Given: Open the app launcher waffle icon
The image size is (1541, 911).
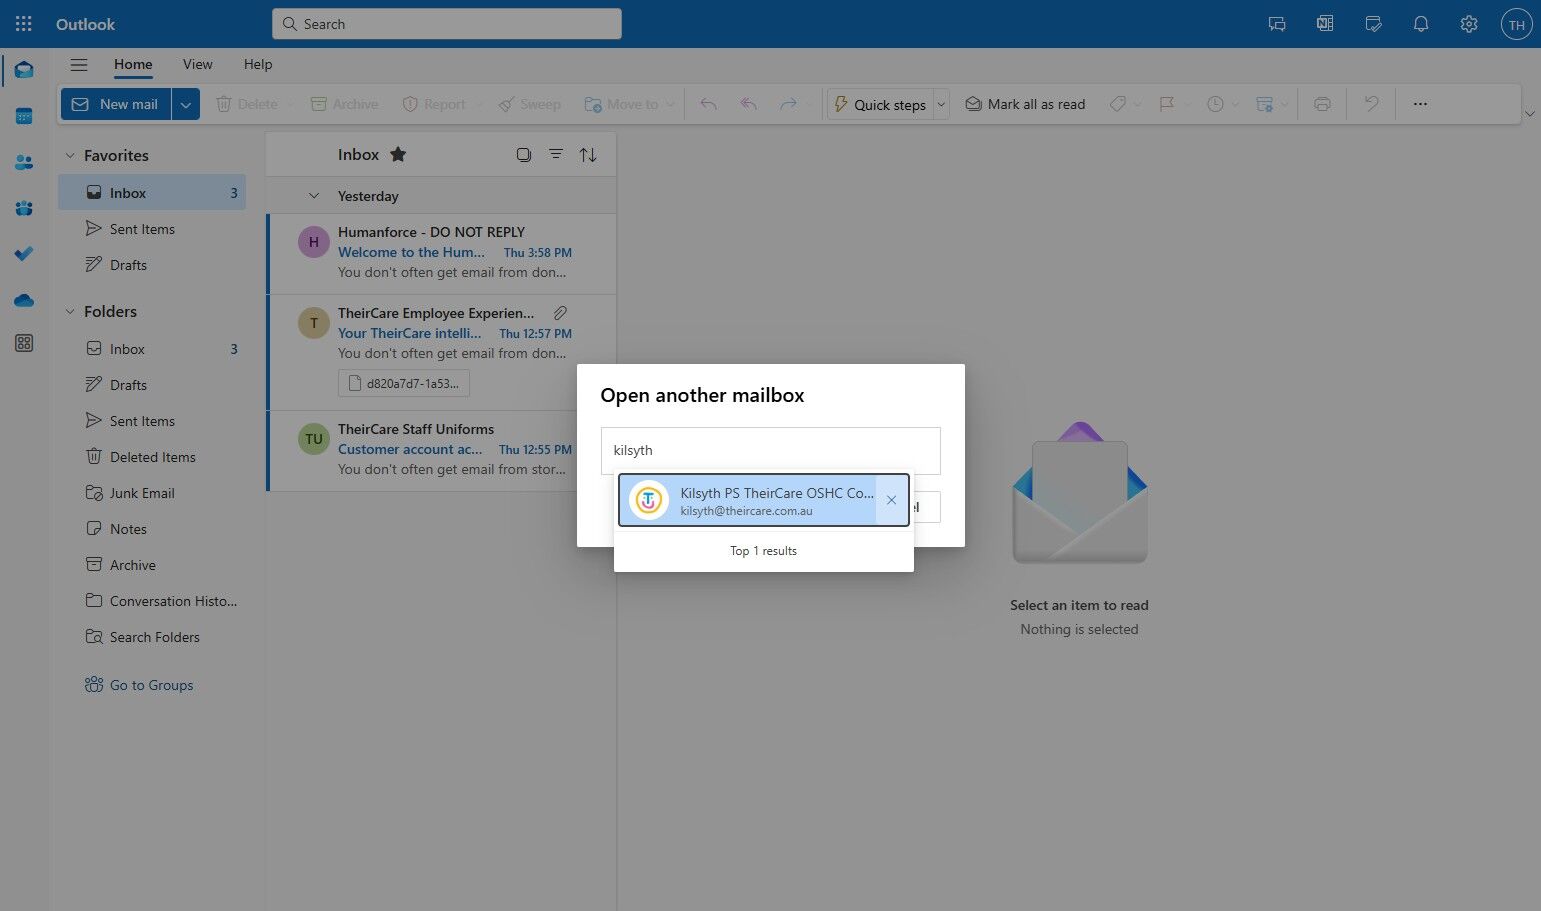Looking at the screenshot, I should pyautogui.click(x=24, y=24).
